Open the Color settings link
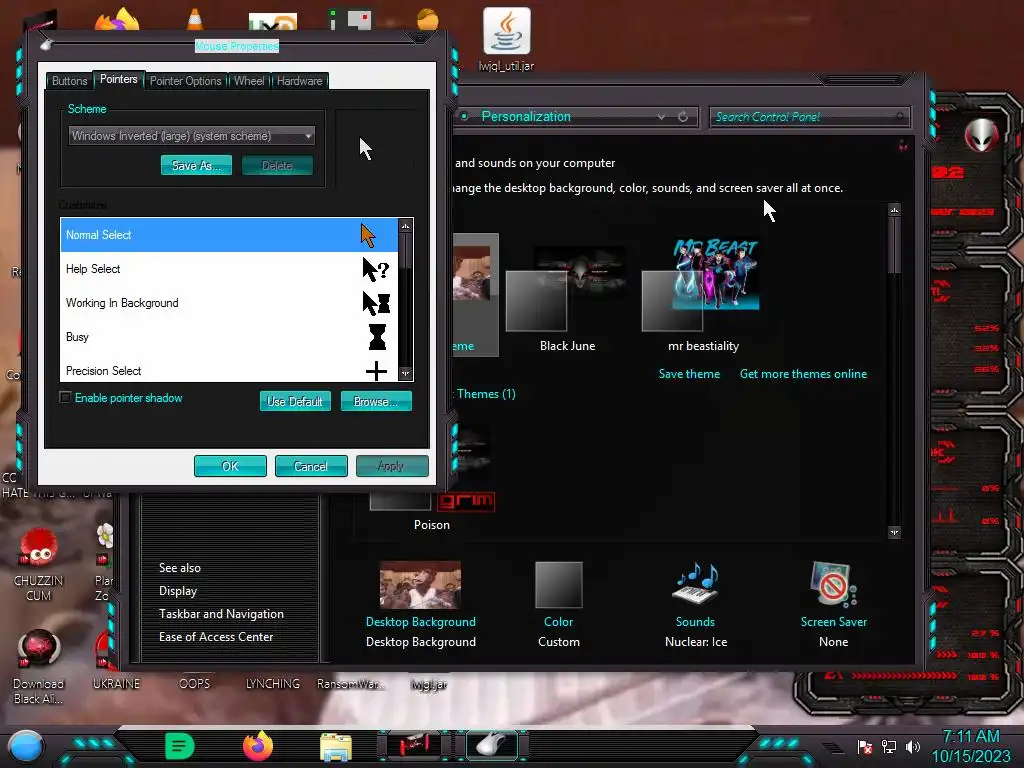This screenshot has width=1024, height=768. coord(558,622)
